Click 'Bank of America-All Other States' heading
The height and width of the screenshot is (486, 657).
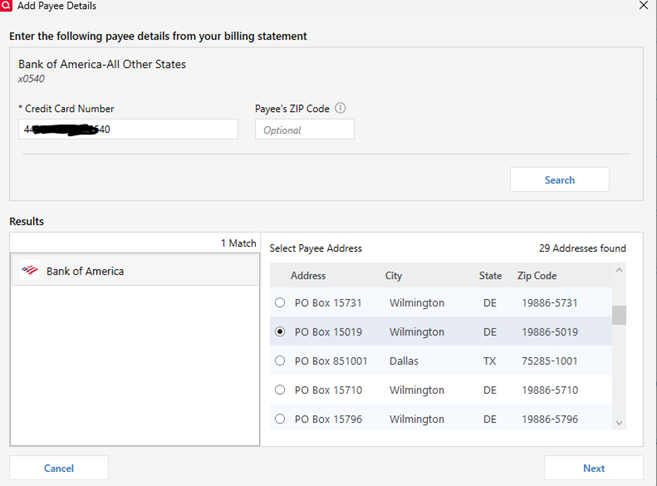(x=102, y=64)
